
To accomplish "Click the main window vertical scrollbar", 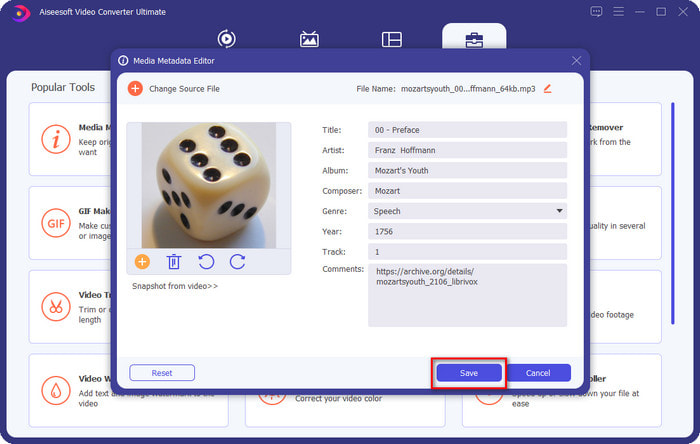I will pos(673,213).
